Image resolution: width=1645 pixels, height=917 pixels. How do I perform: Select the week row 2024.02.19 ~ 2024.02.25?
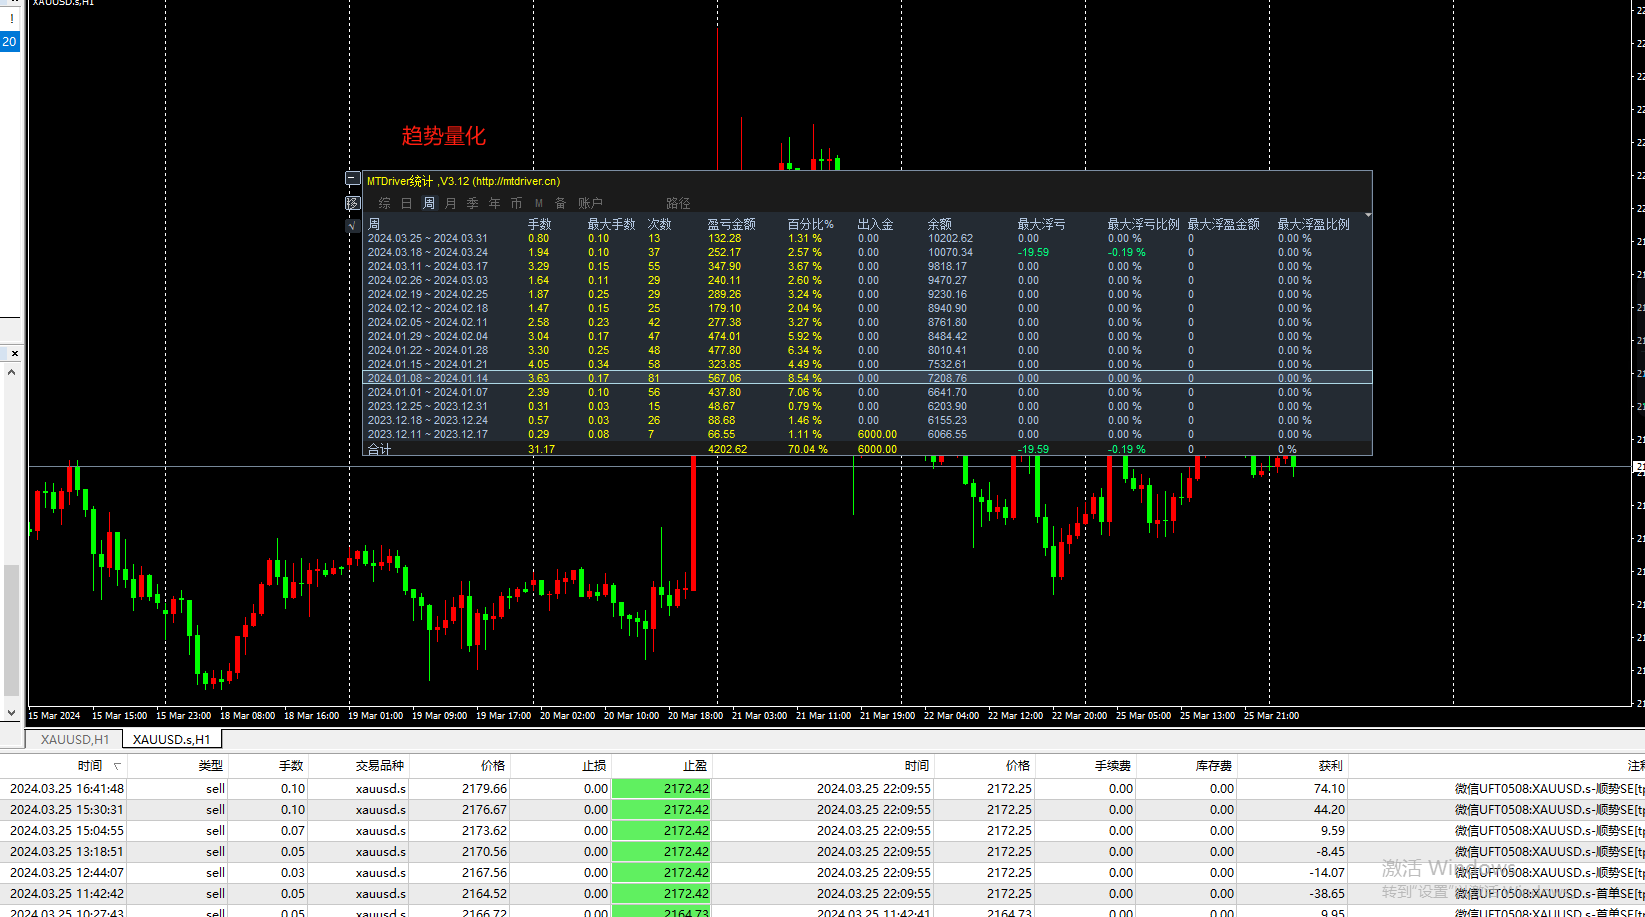pos(867,294)
